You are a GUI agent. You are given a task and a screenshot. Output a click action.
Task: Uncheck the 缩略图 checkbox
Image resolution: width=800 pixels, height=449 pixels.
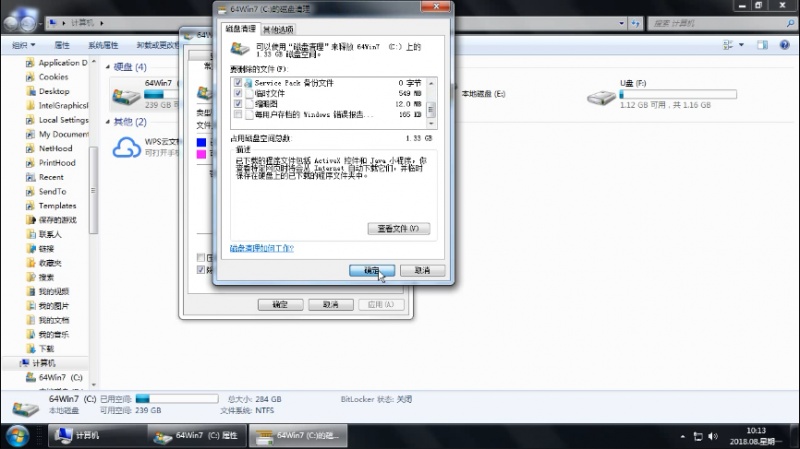238,104
